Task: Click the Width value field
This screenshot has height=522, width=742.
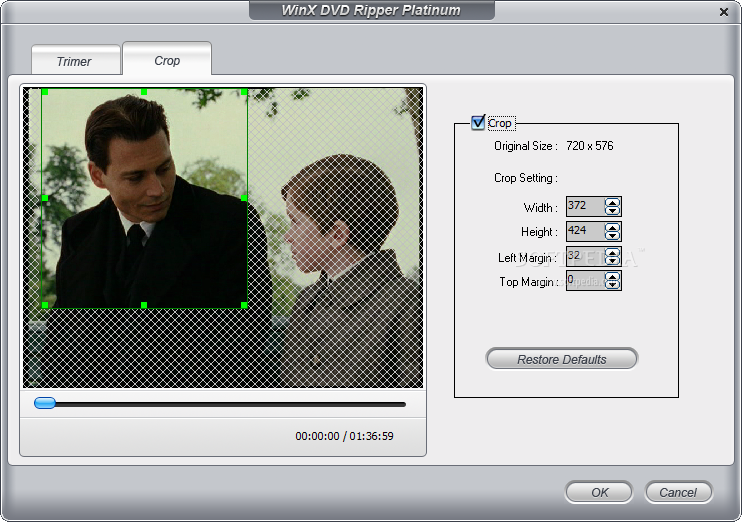Action: (x=585, y=206)
